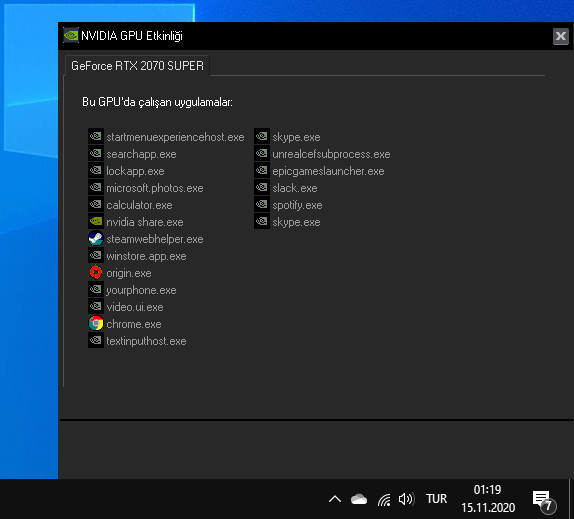Click the icon beside unrealcefsubprocess.exe
Viewport: 574px width, 519px height.
pos(262,153)
